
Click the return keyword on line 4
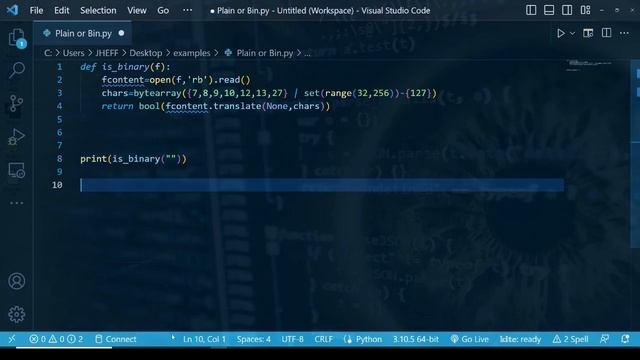[x=117, y=106]
